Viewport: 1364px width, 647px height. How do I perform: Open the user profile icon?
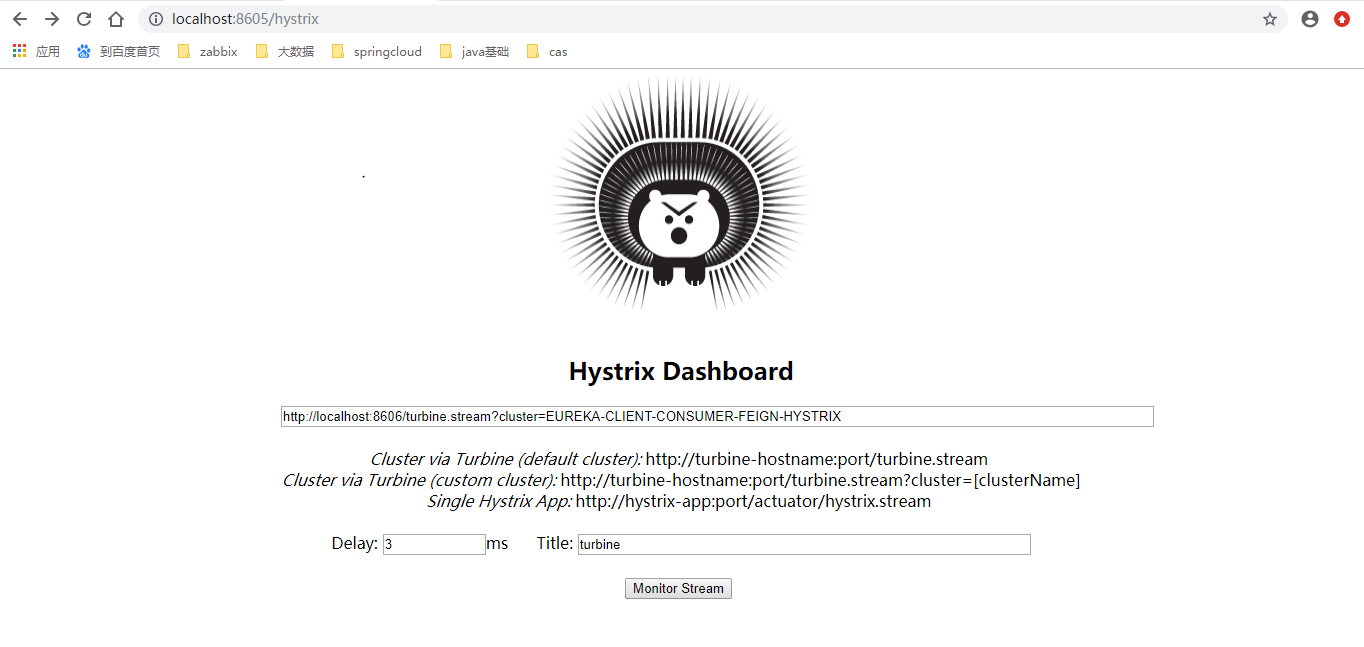1310,19
